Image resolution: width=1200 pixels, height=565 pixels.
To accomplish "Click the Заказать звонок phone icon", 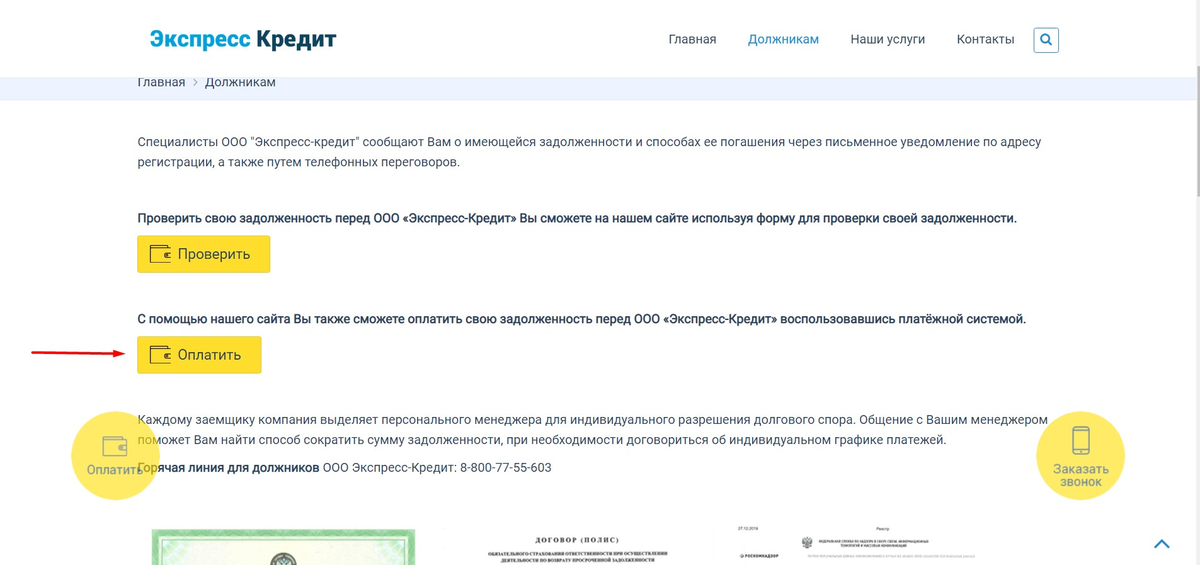I will (1080, 442).
